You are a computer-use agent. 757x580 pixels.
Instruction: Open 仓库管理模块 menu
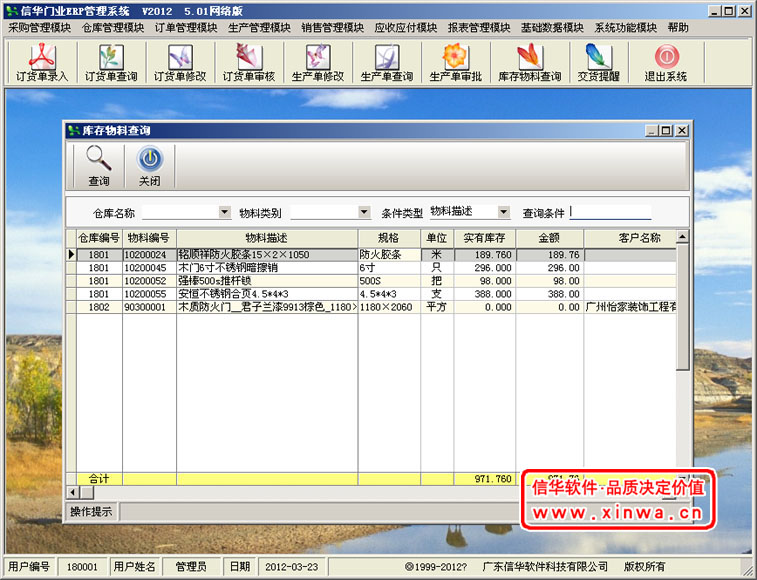[x=113, y=28]
